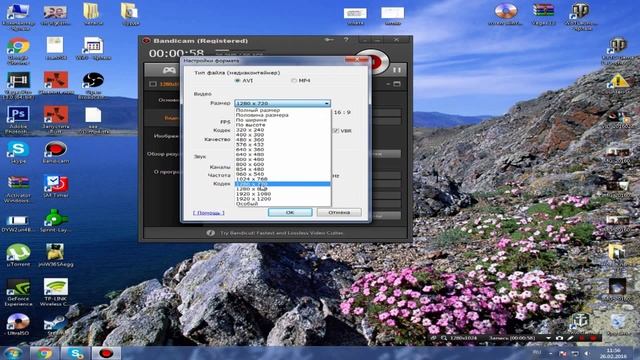
Task: Click the Try Bandicut video cutter link
Action: 282,233
